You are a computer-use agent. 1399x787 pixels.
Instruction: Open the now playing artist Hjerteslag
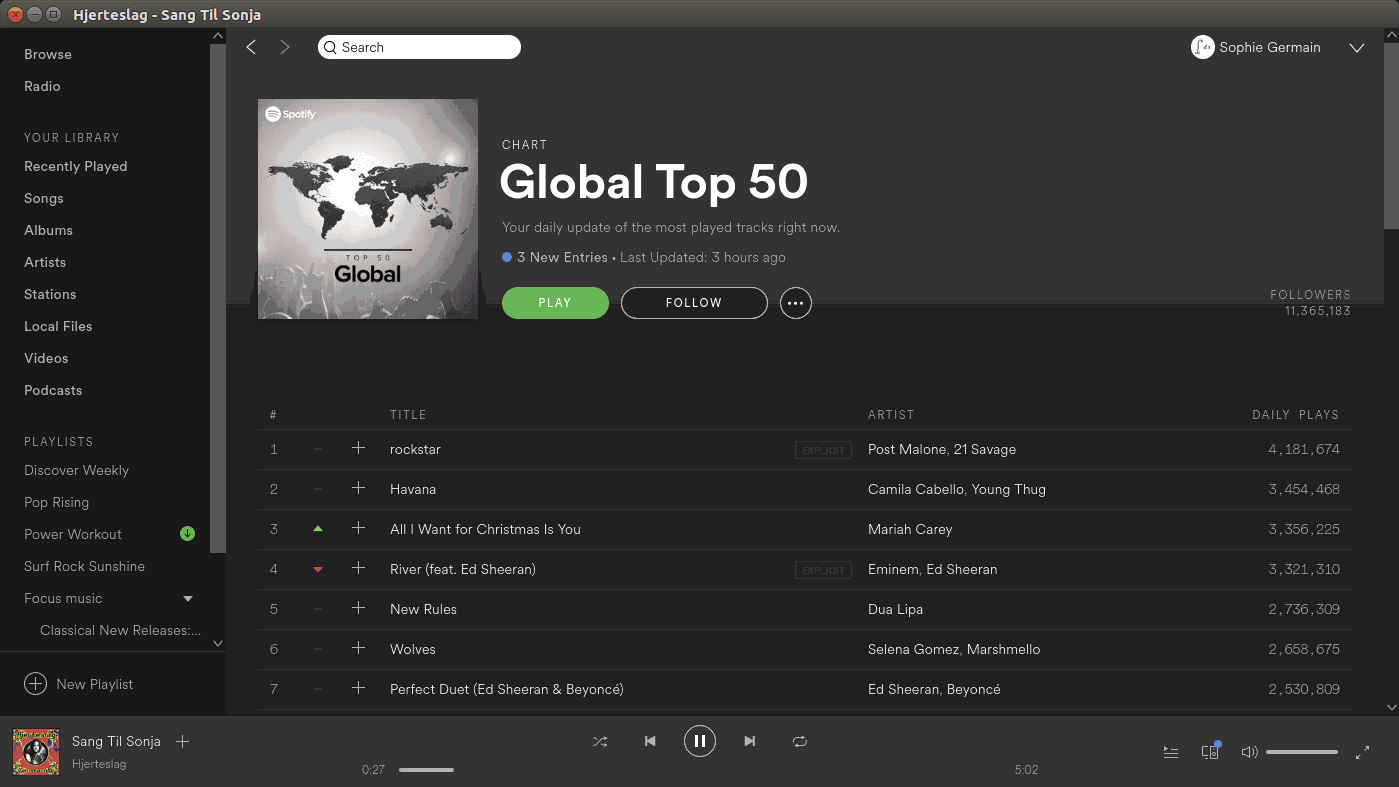(x=99, y=764)
